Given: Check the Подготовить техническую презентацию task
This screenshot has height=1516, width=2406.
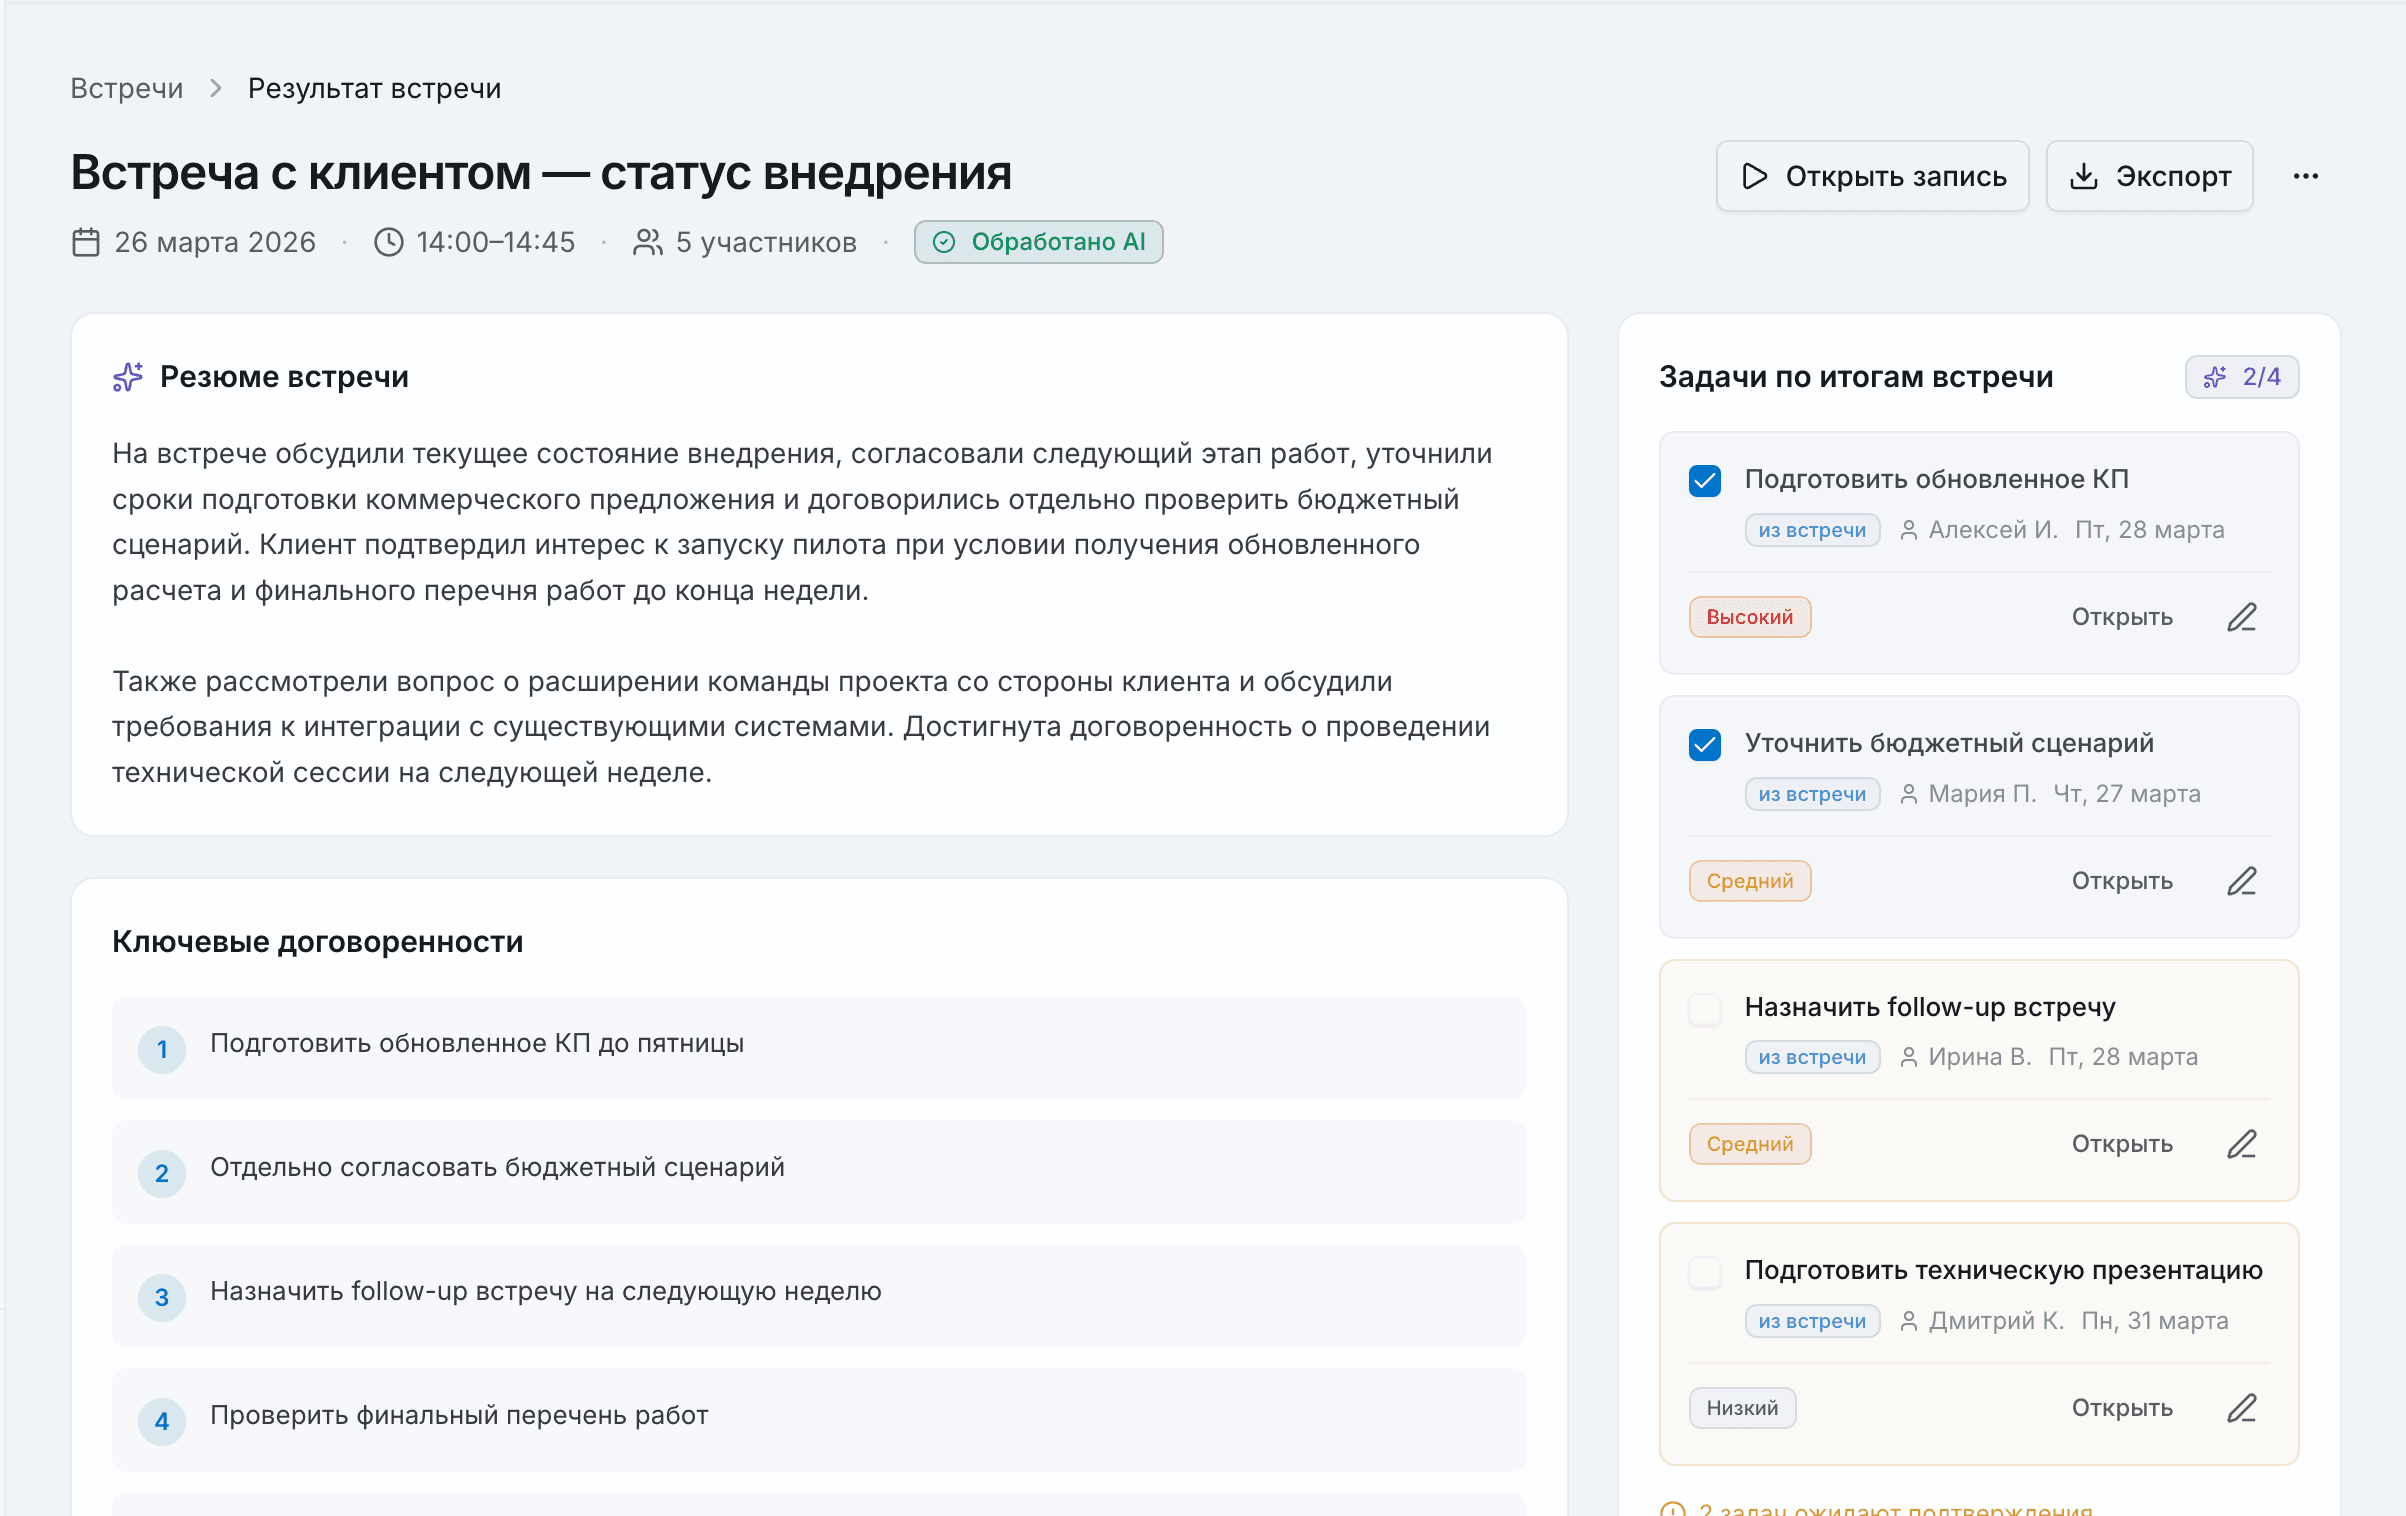Looking at the screenshot, I should [1705, 1273].
